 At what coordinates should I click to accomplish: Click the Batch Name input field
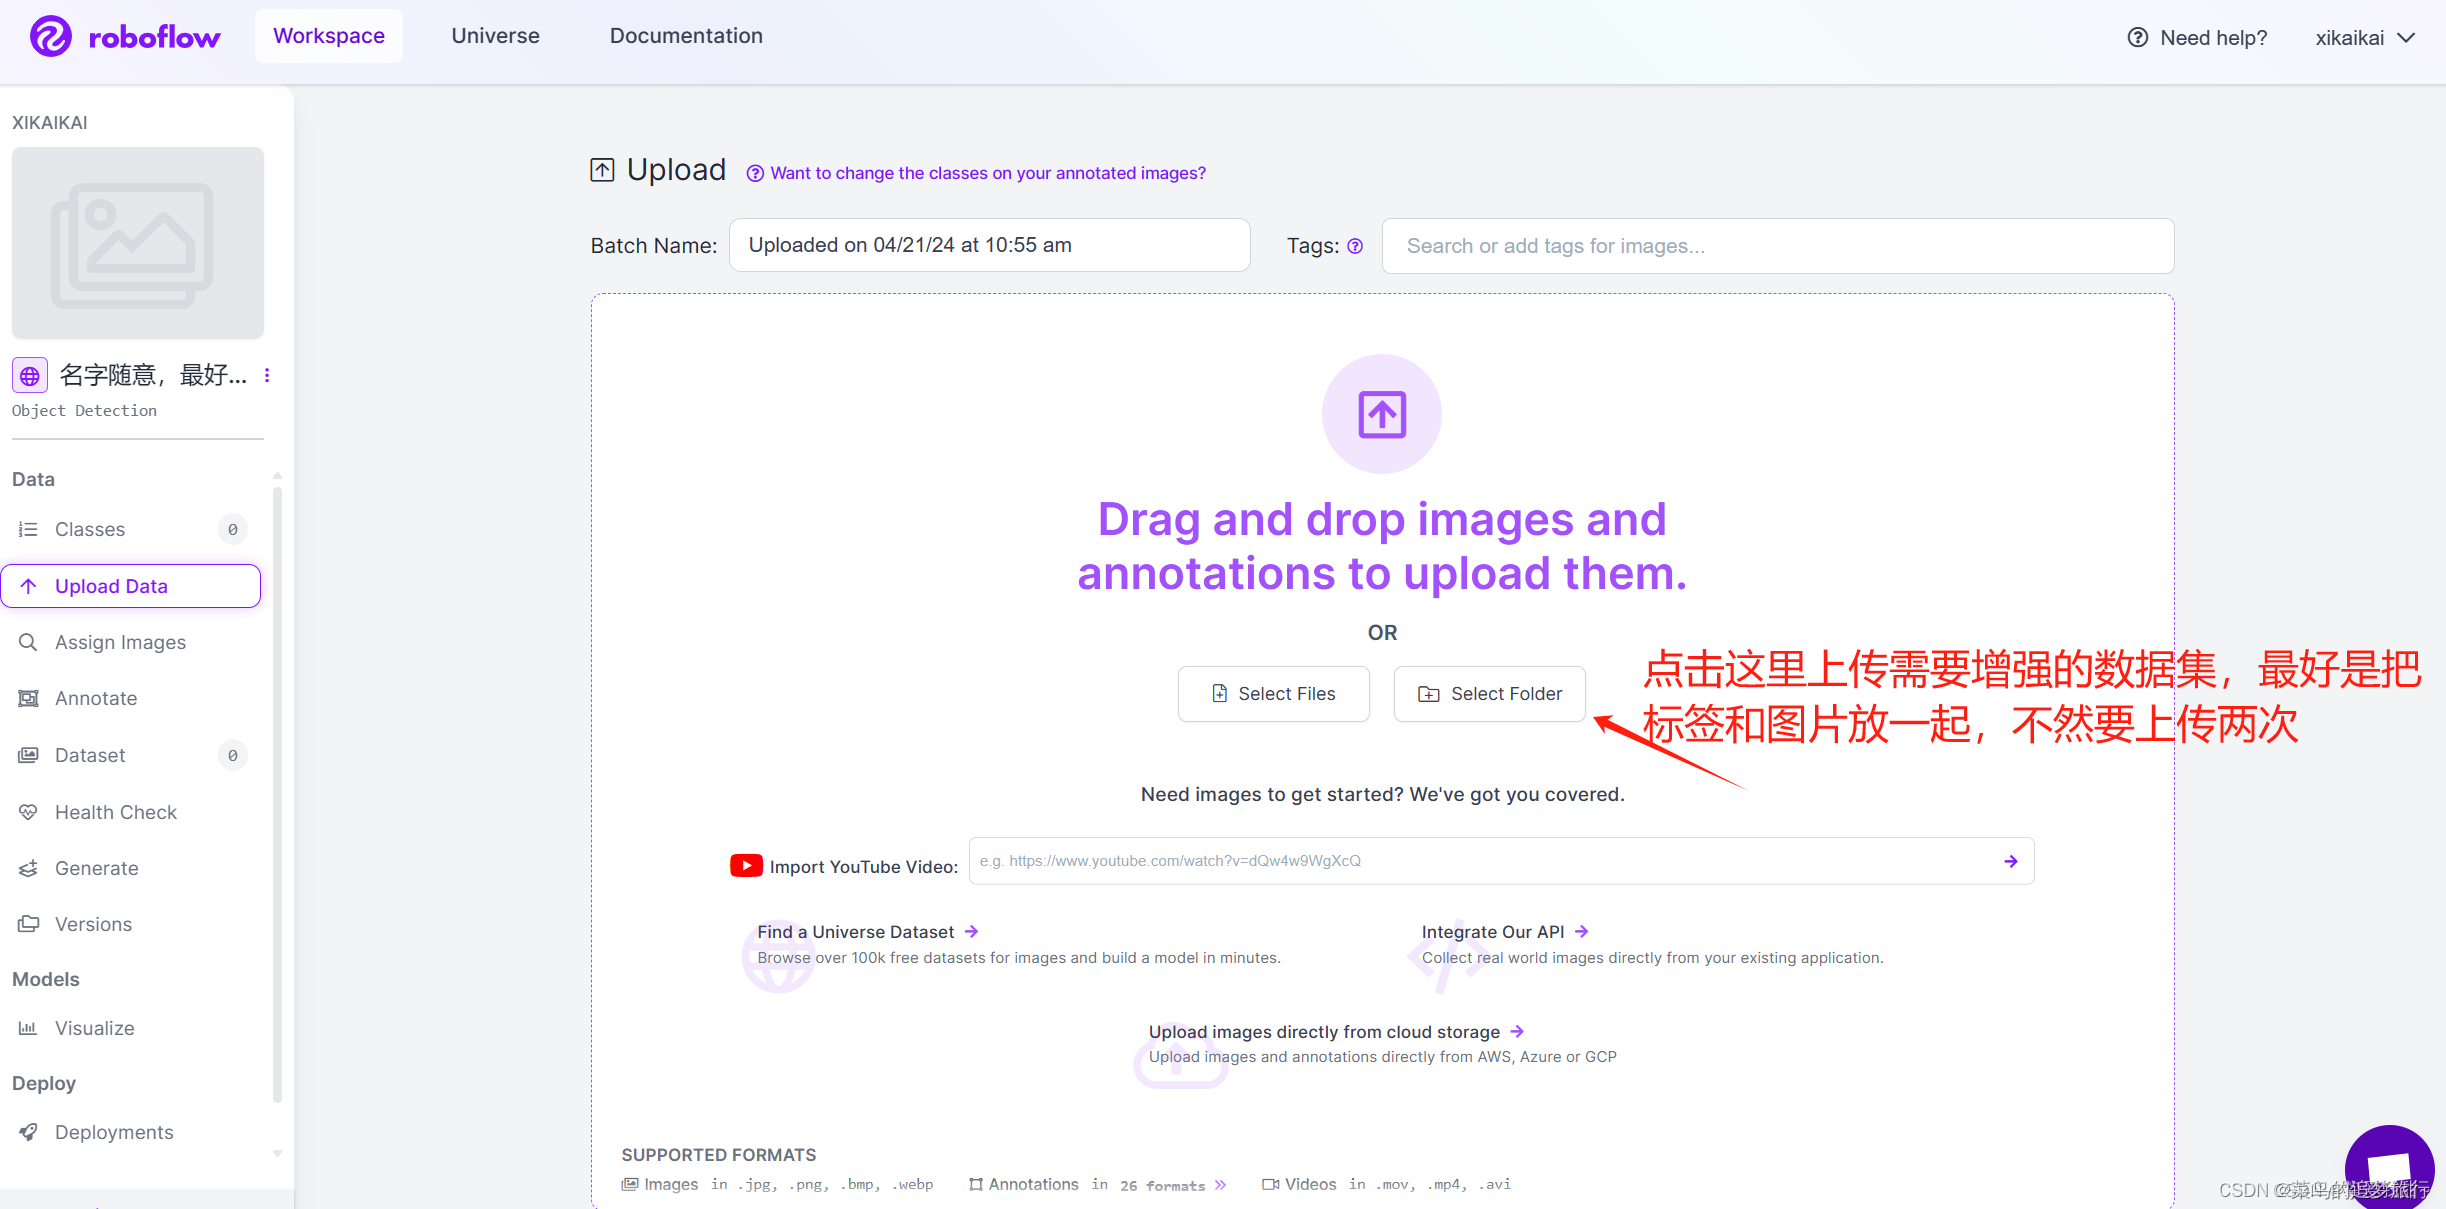pyautogui.click(x=991, y=245)
